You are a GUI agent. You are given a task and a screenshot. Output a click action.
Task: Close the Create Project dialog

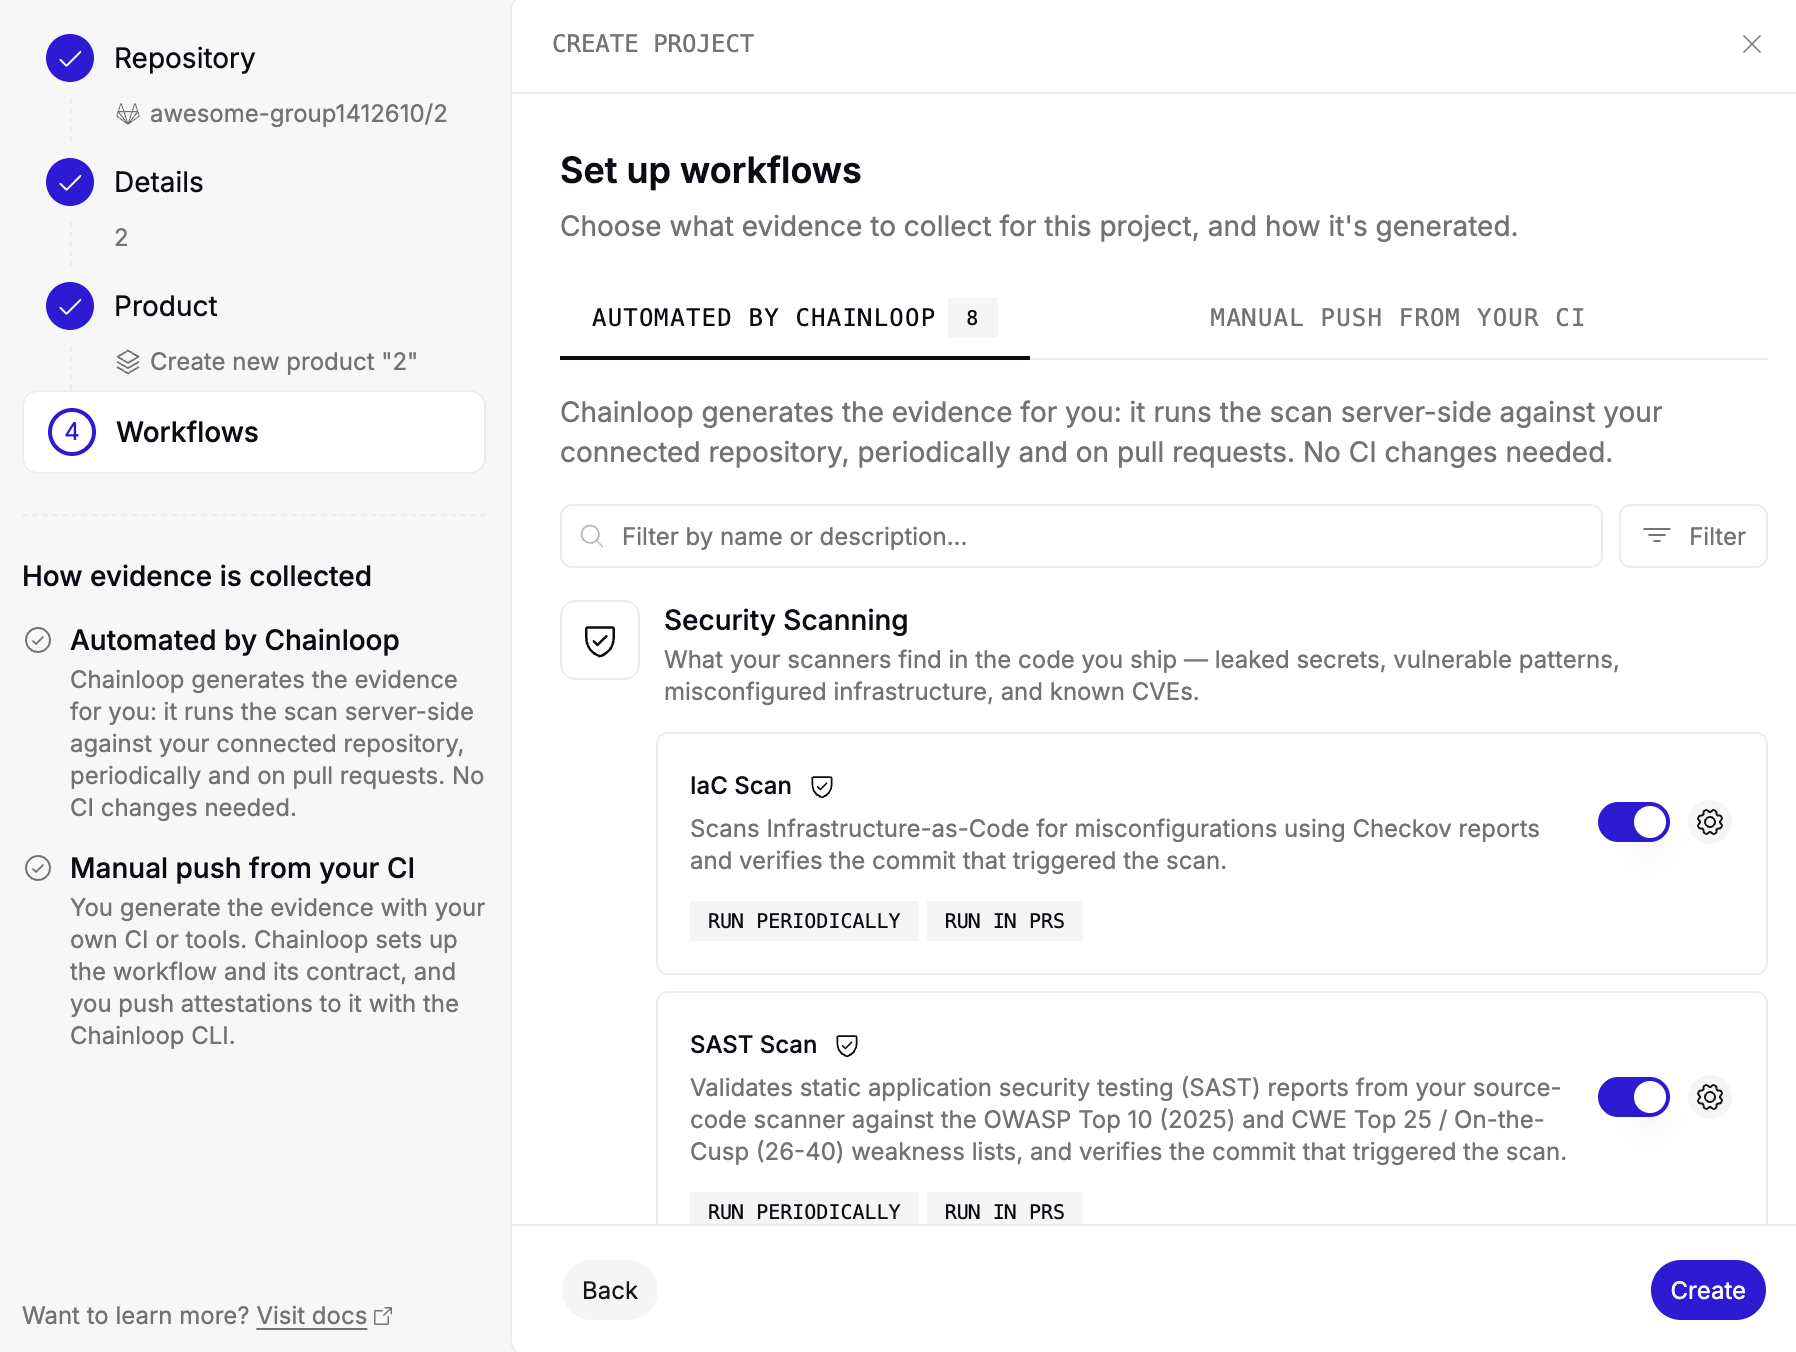pos(1752,44)
